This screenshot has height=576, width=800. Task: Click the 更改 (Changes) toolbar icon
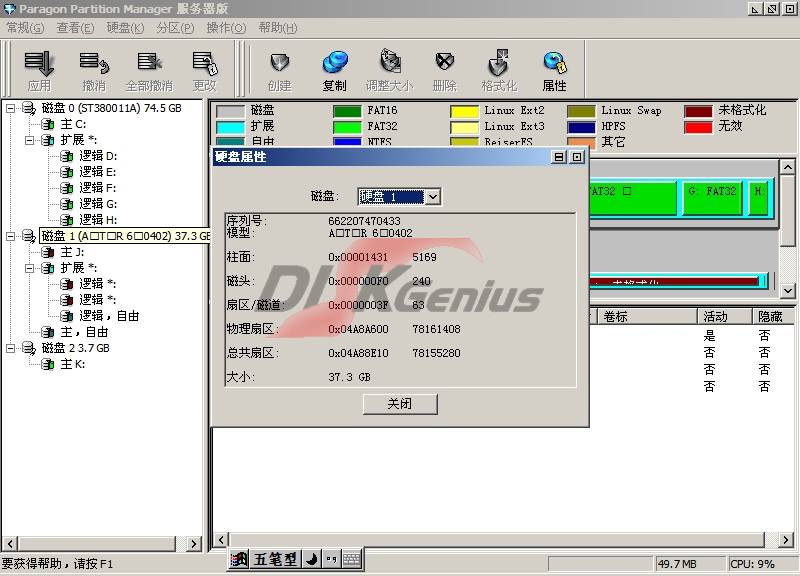coord(205,64)
